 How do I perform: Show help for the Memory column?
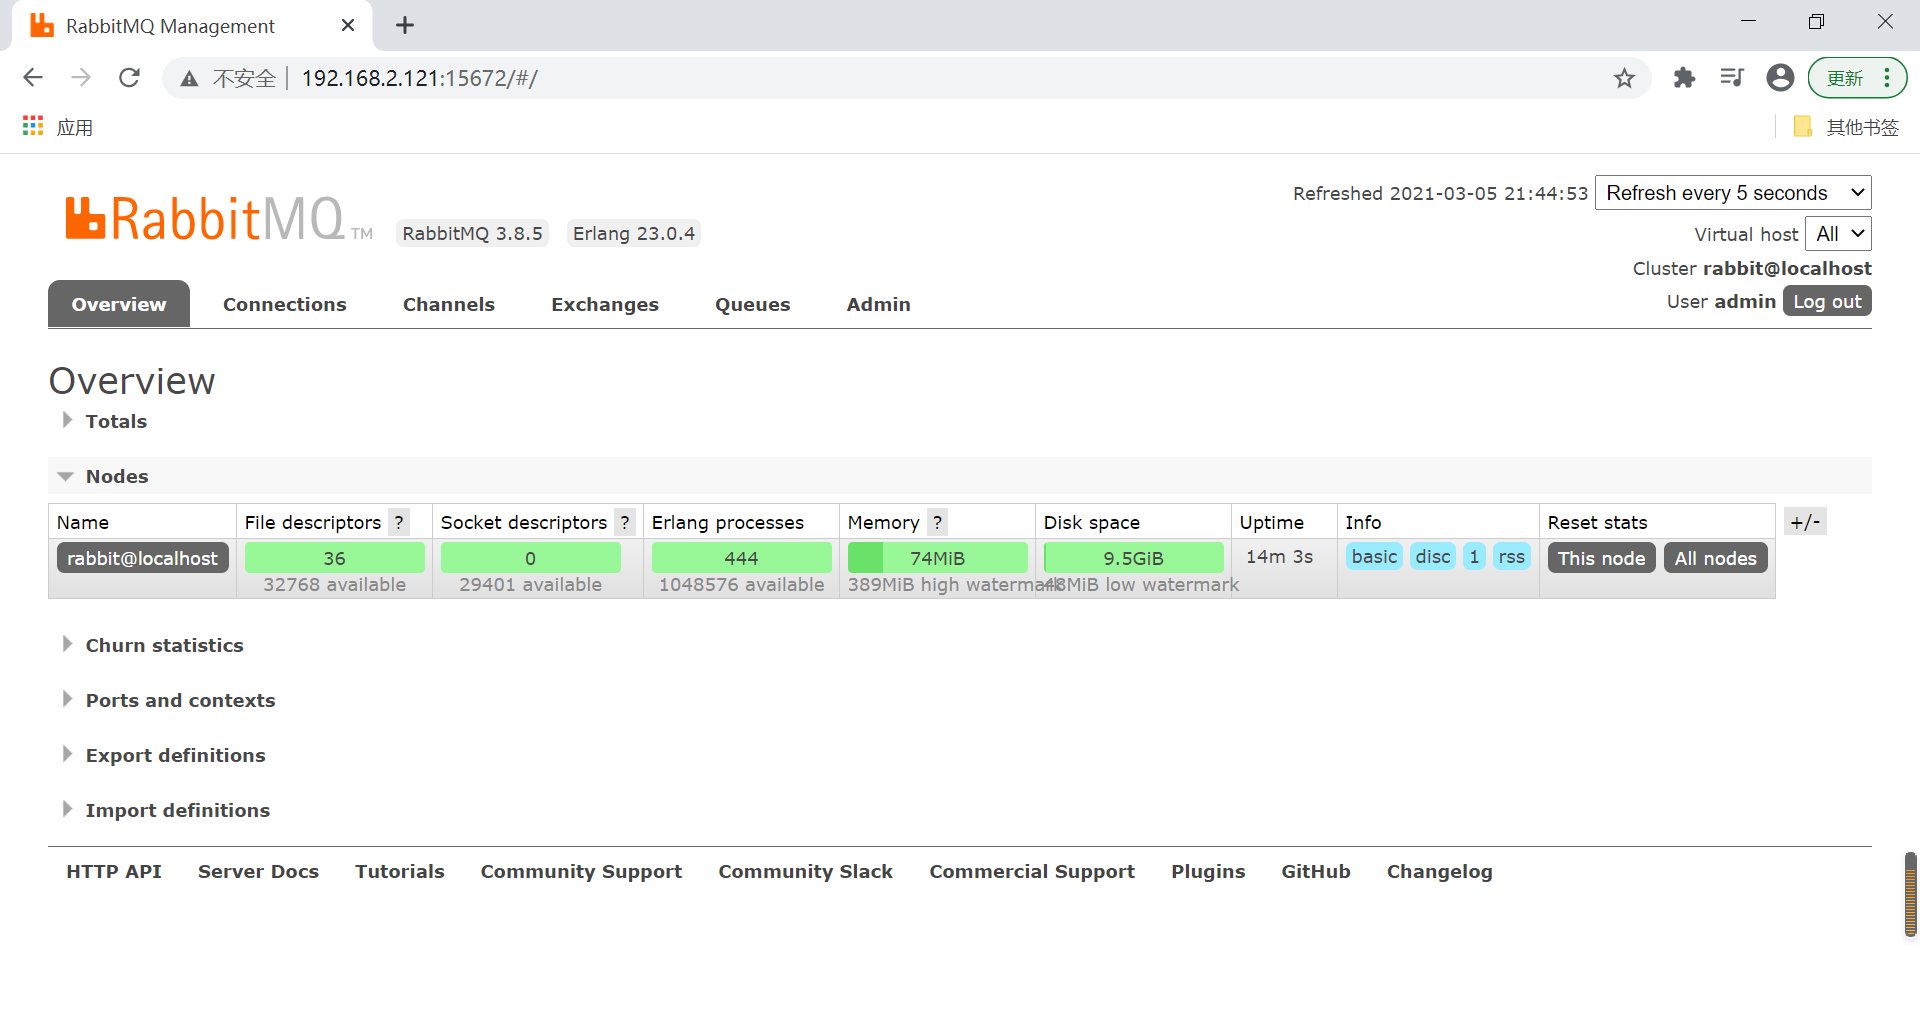click(x=937, y=522)
